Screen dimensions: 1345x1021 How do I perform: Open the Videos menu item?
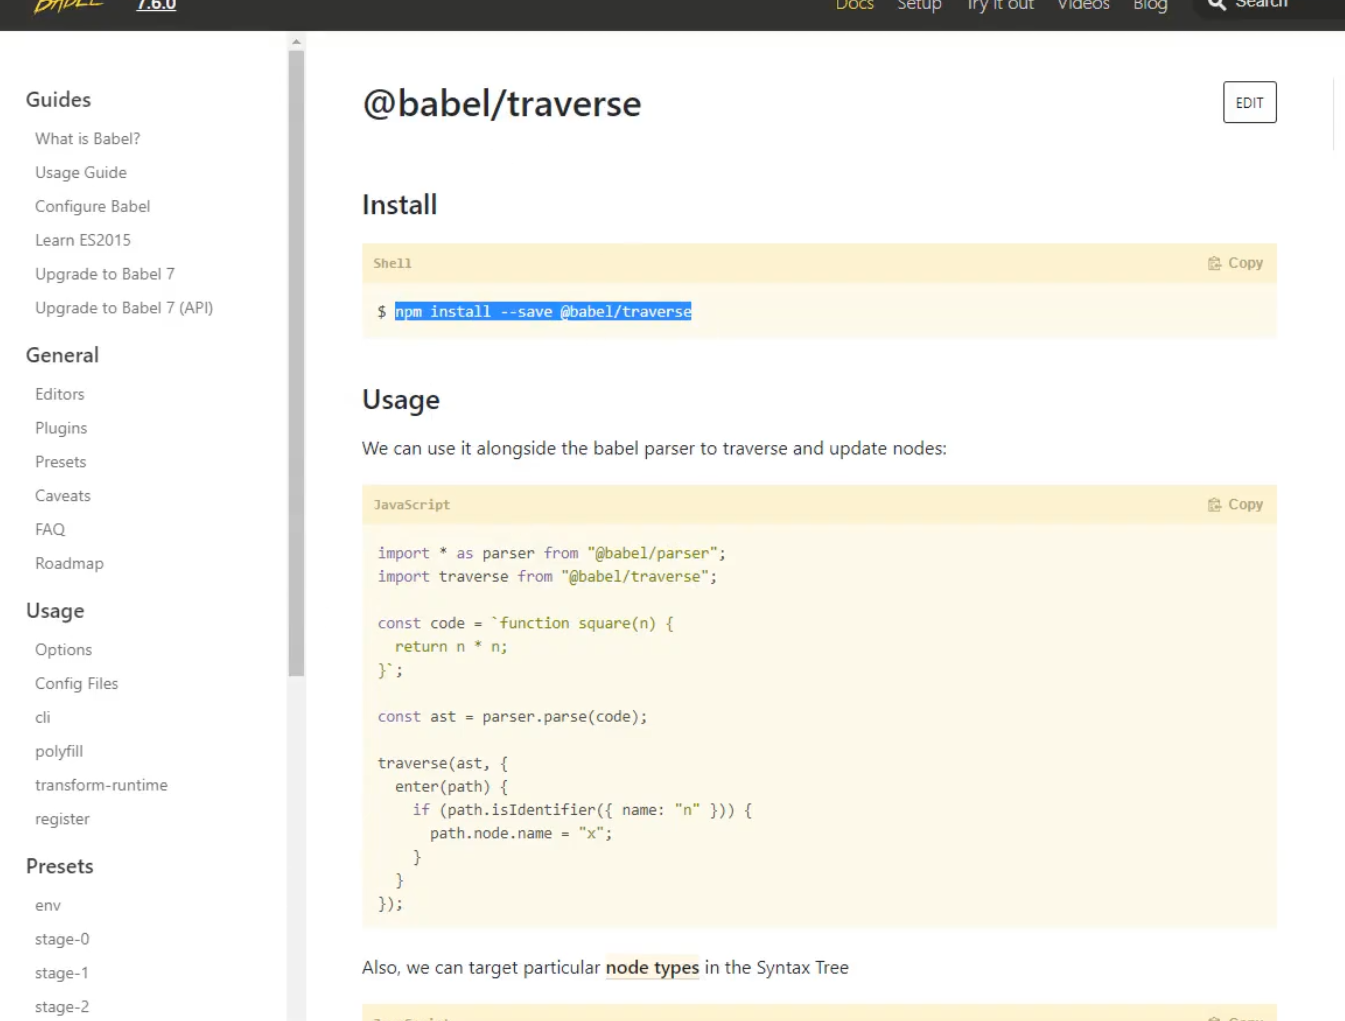[x=1083, y=5]
